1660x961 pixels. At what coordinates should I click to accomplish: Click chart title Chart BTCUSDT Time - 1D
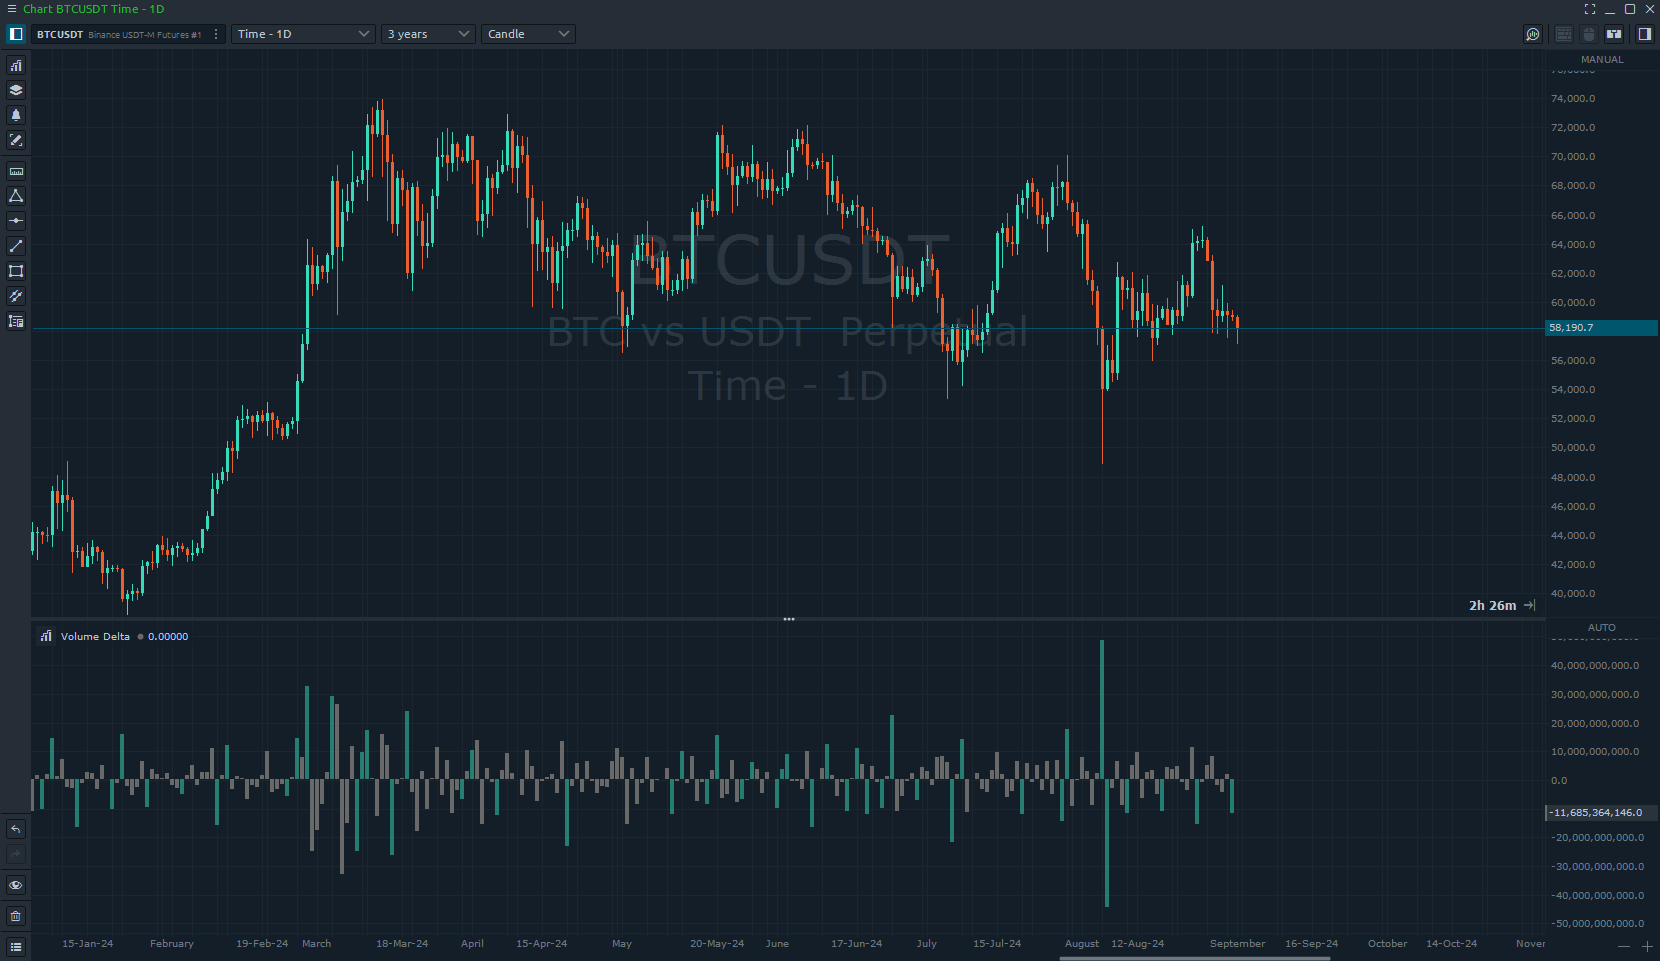[93, 9]
